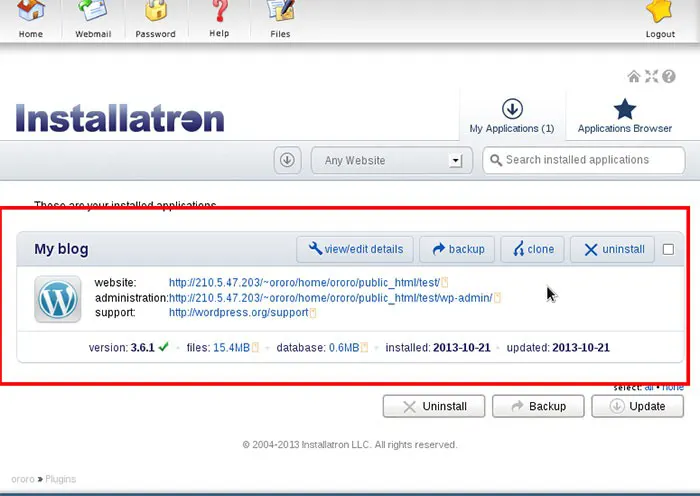This screenshot has width=700, height=496.
Task: Click the WordPress logo thumbnail
Action: 58,299
